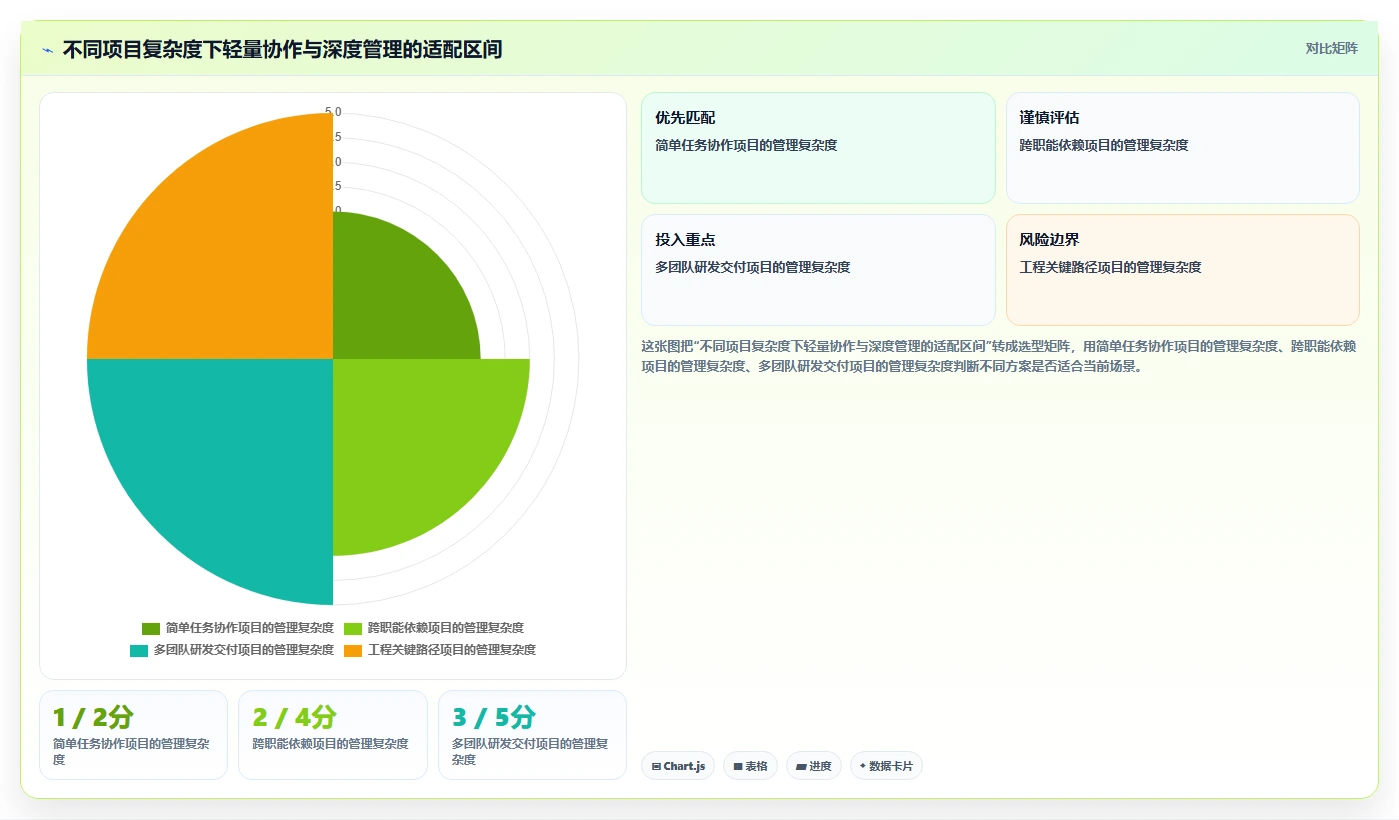
Task: Click the 表格 chip
Action: (x=750, y=766)
